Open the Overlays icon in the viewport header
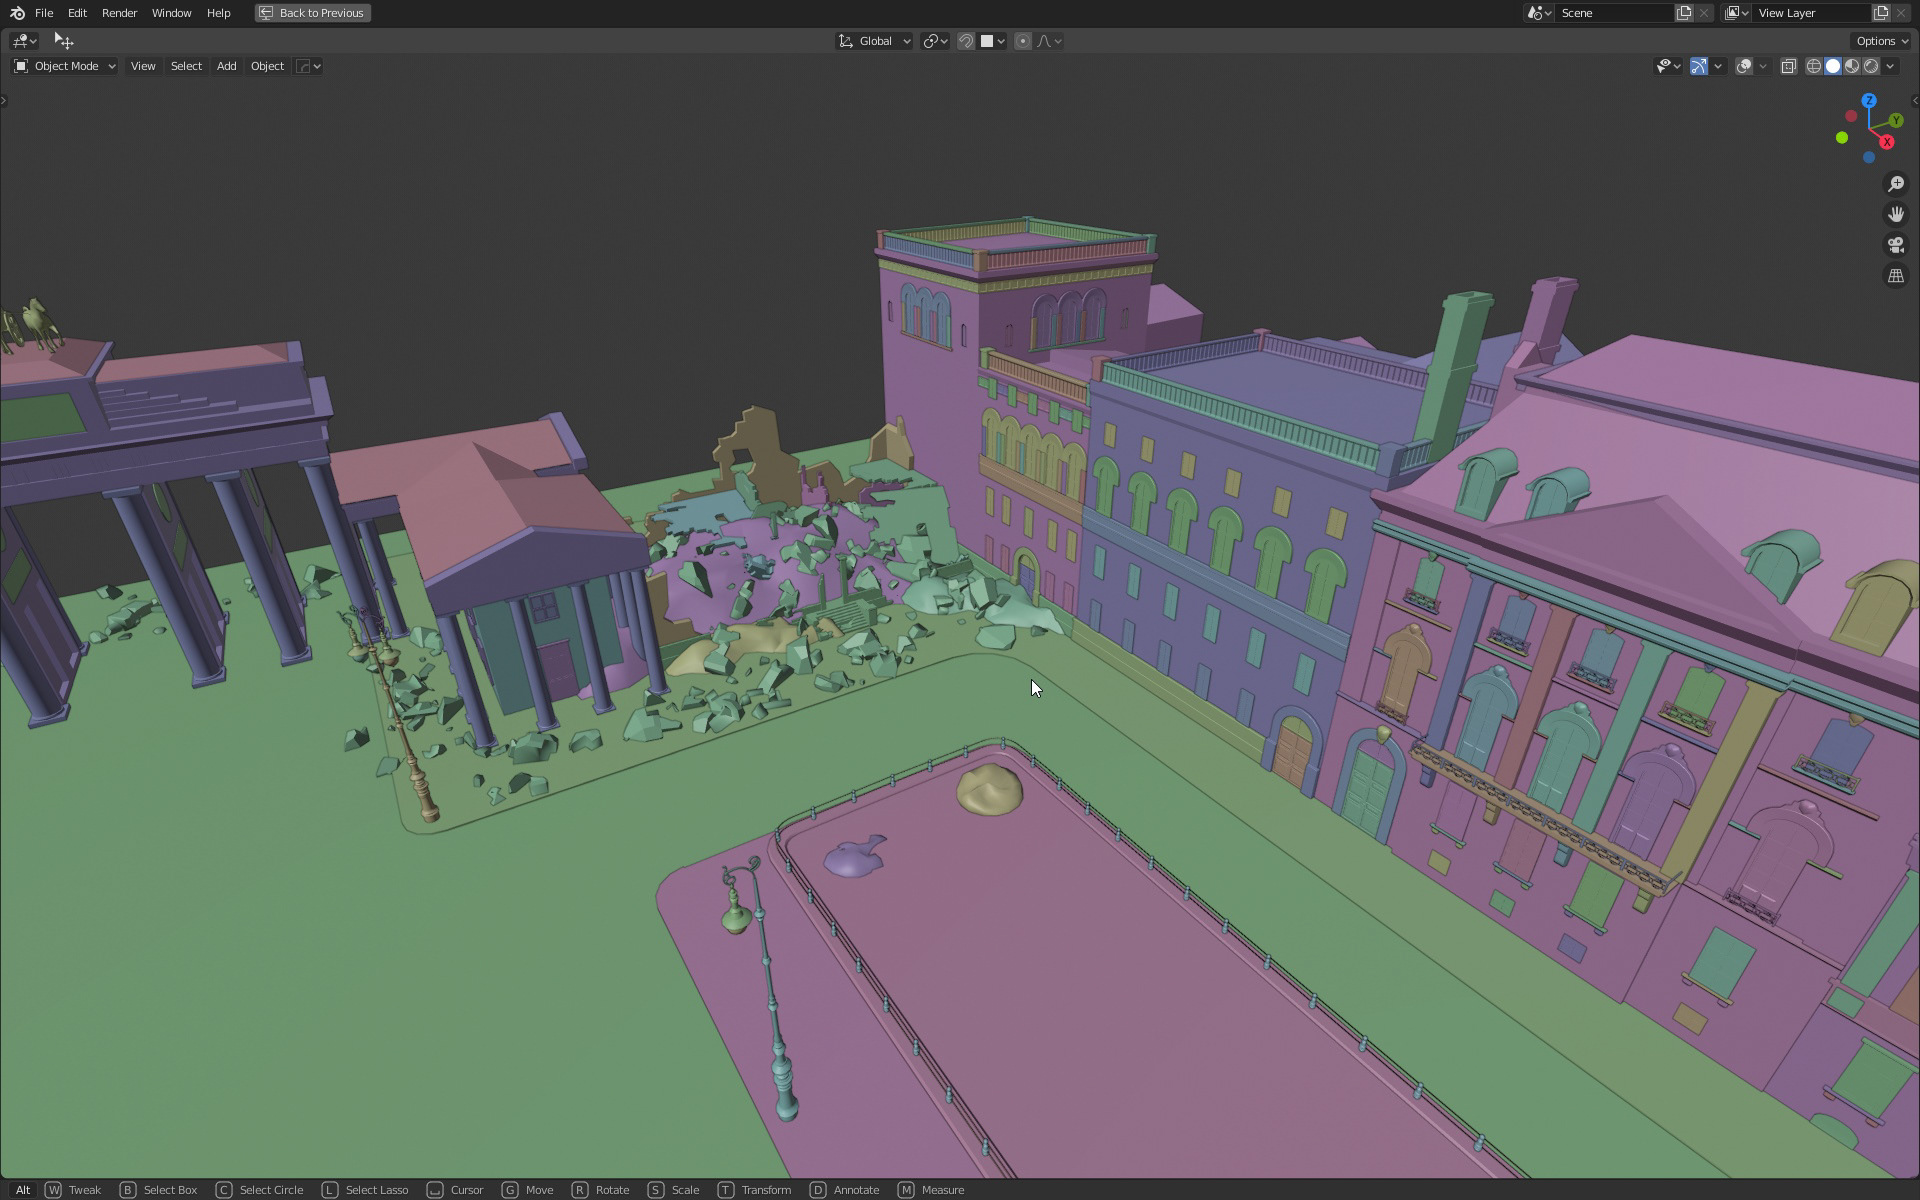The image size is (1920, 1200). point(1745,65)
